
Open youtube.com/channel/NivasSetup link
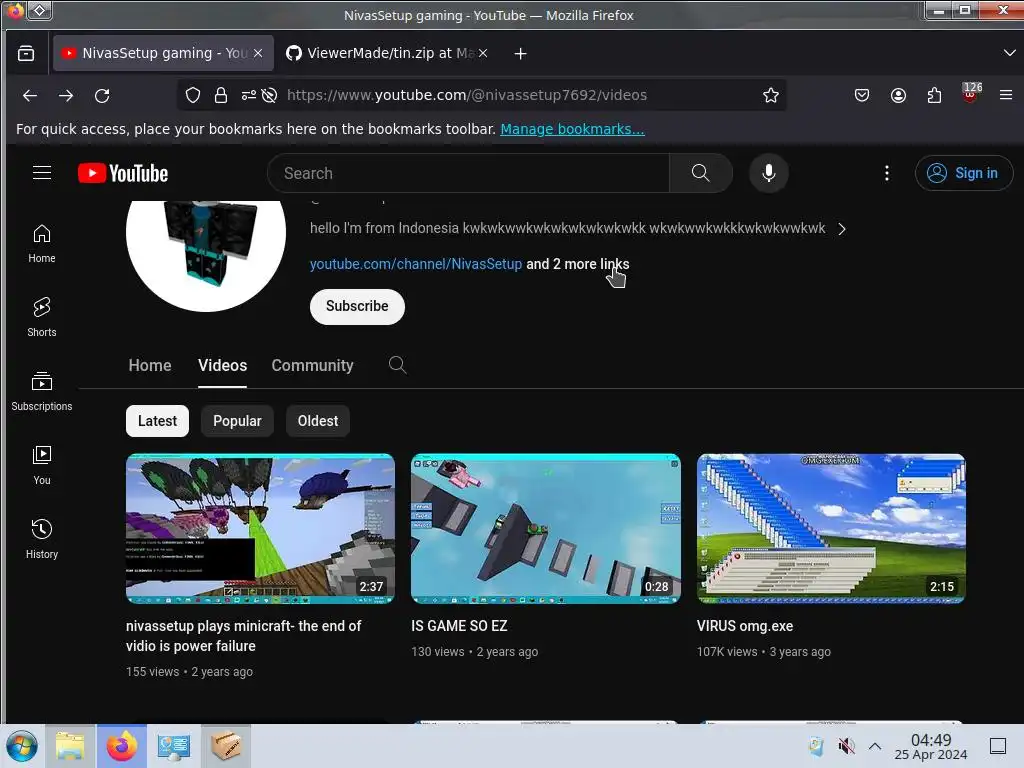click(x=416, y=264)
